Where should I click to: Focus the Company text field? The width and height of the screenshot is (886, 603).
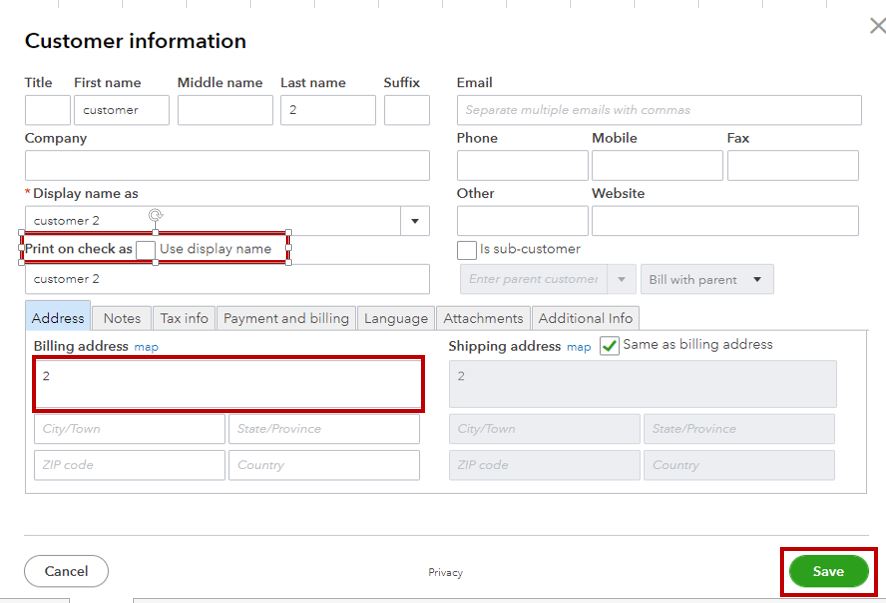tap(227, 165)
